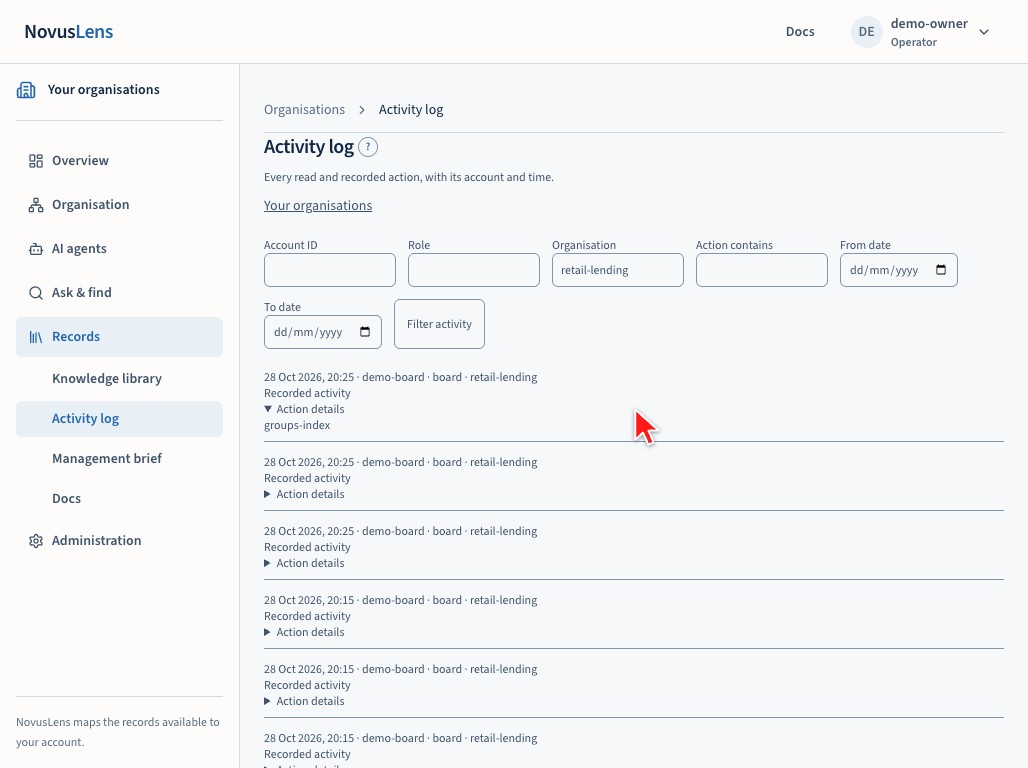Viewport: 1028px width, 768px height.
Task: Focus the Role input field
Action: tap(474, 270)
